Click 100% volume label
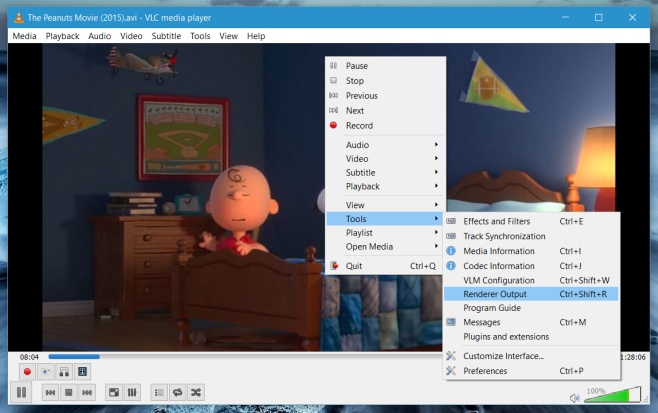 point(596,391)
